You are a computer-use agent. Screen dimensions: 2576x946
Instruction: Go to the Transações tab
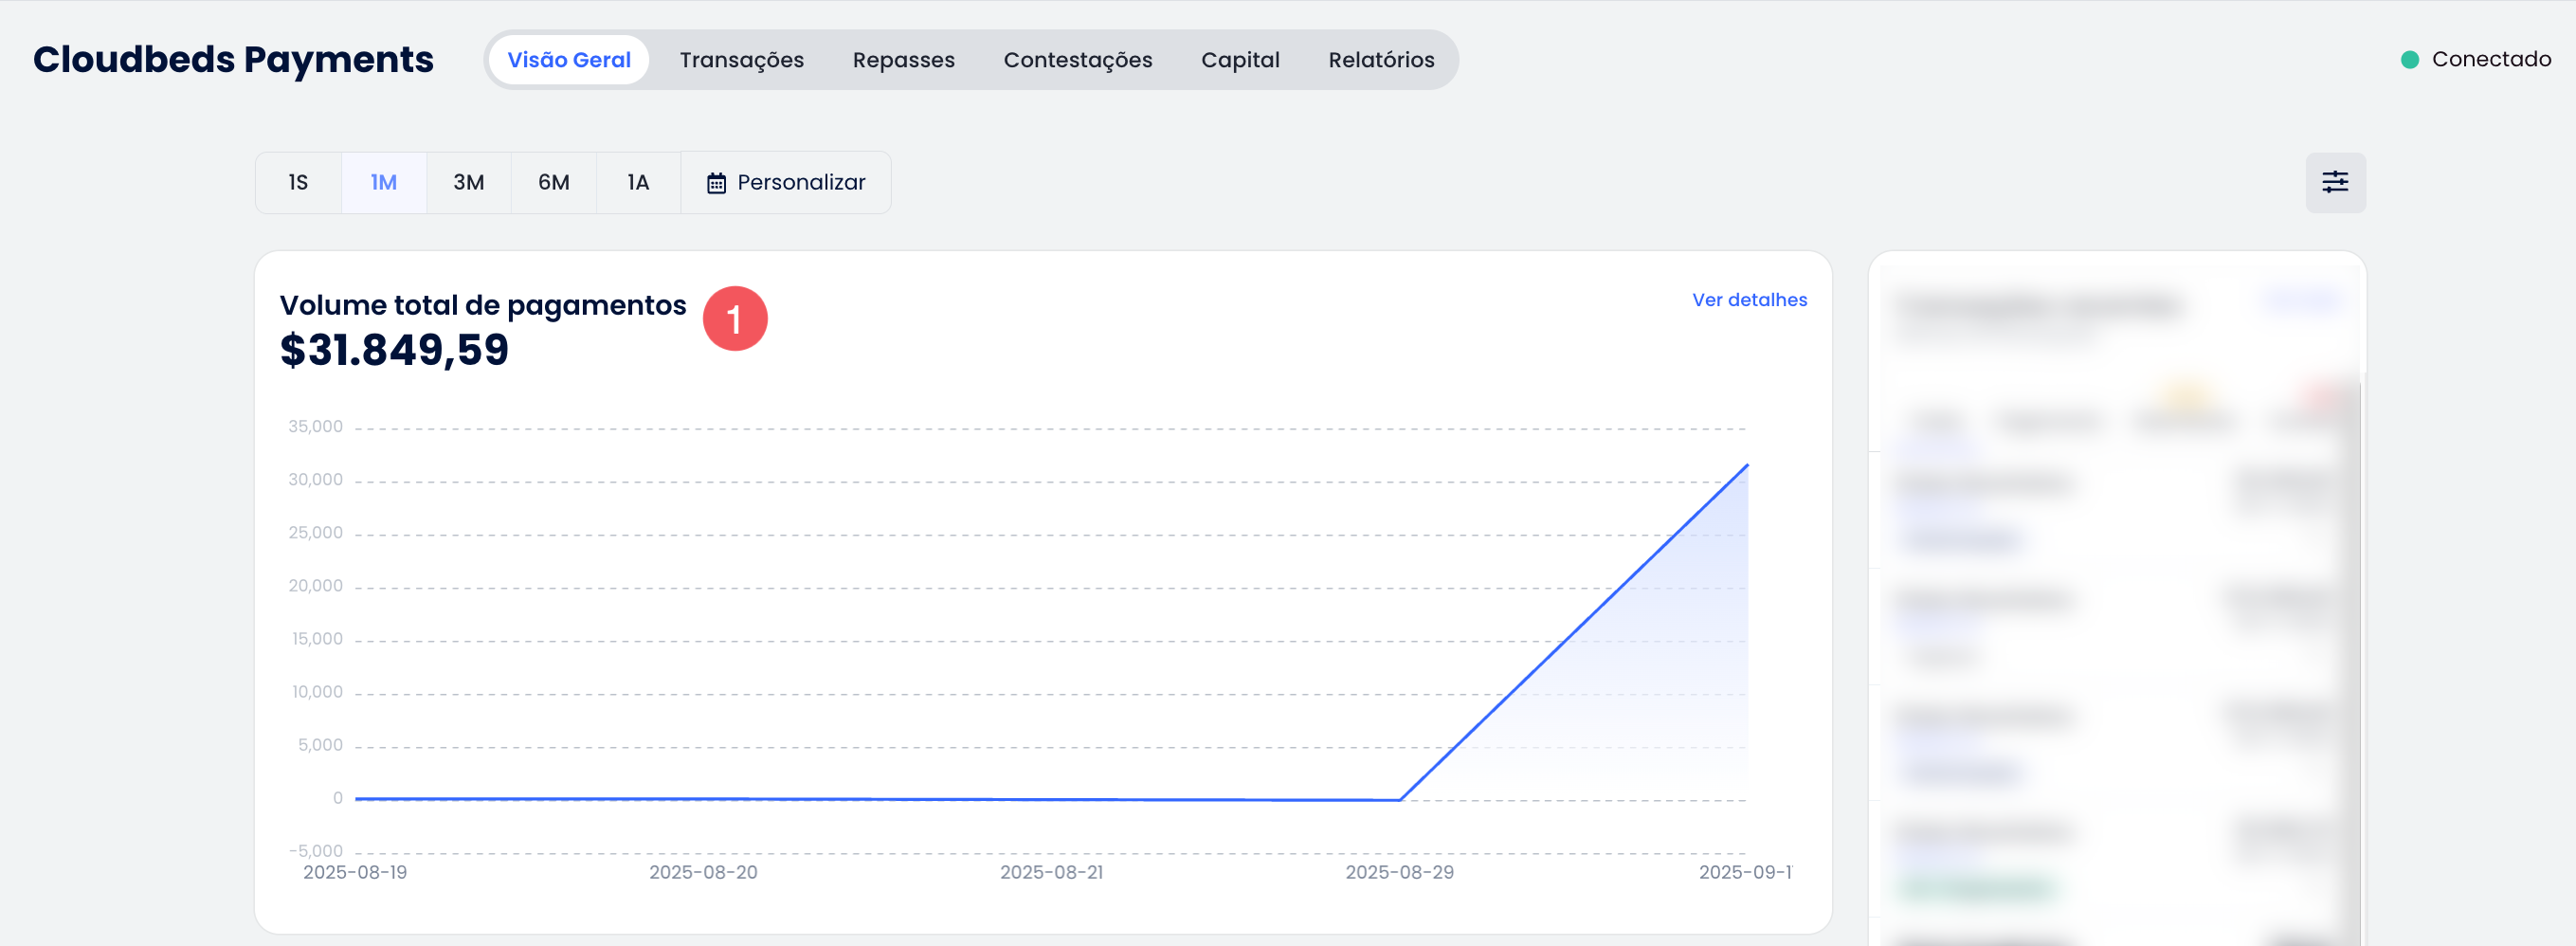(741, 60)
